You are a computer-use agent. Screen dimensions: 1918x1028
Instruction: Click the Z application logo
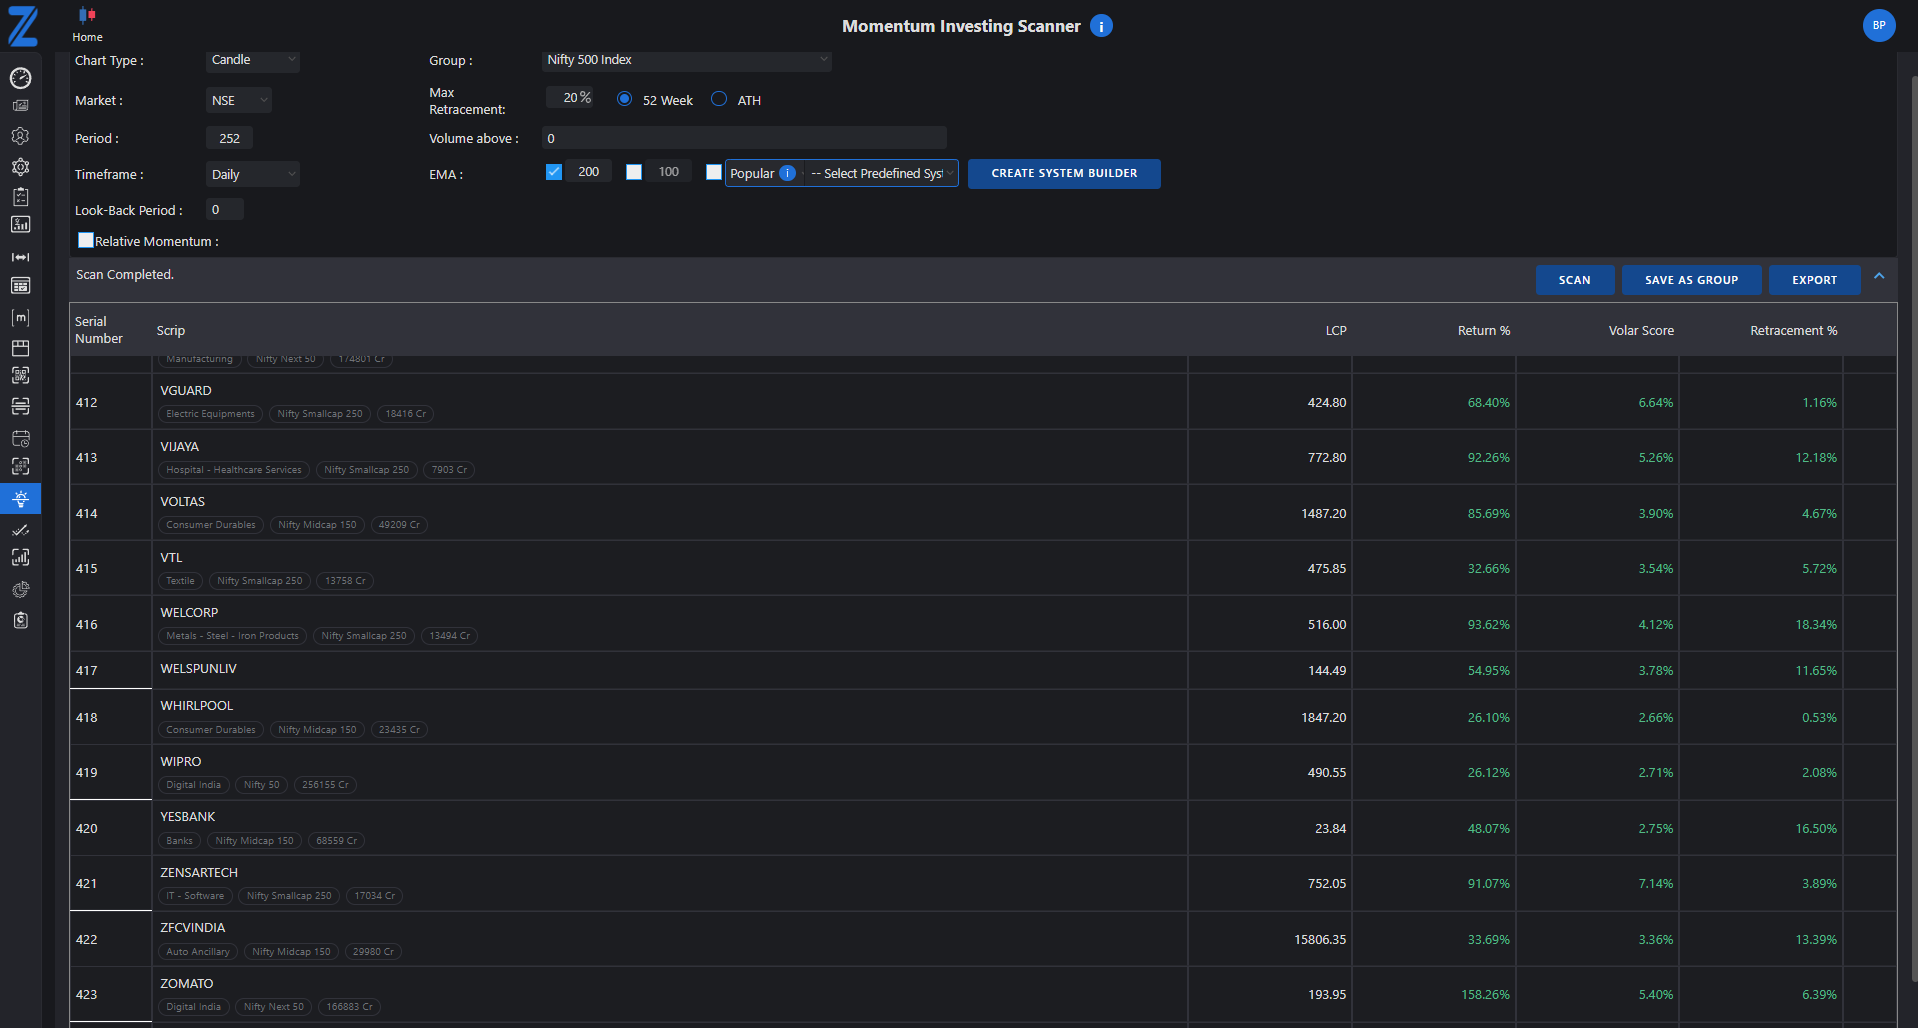(22, 26)
